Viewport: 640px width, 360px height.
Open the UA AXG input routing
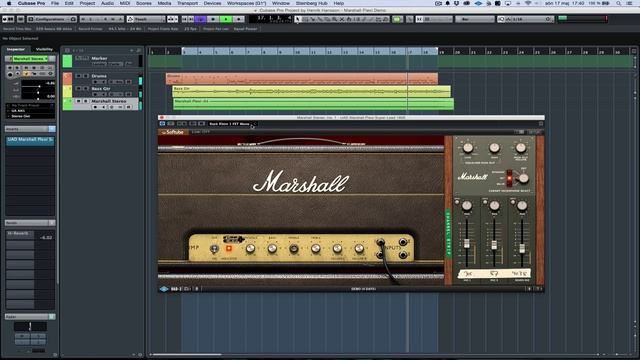point(30,111)
